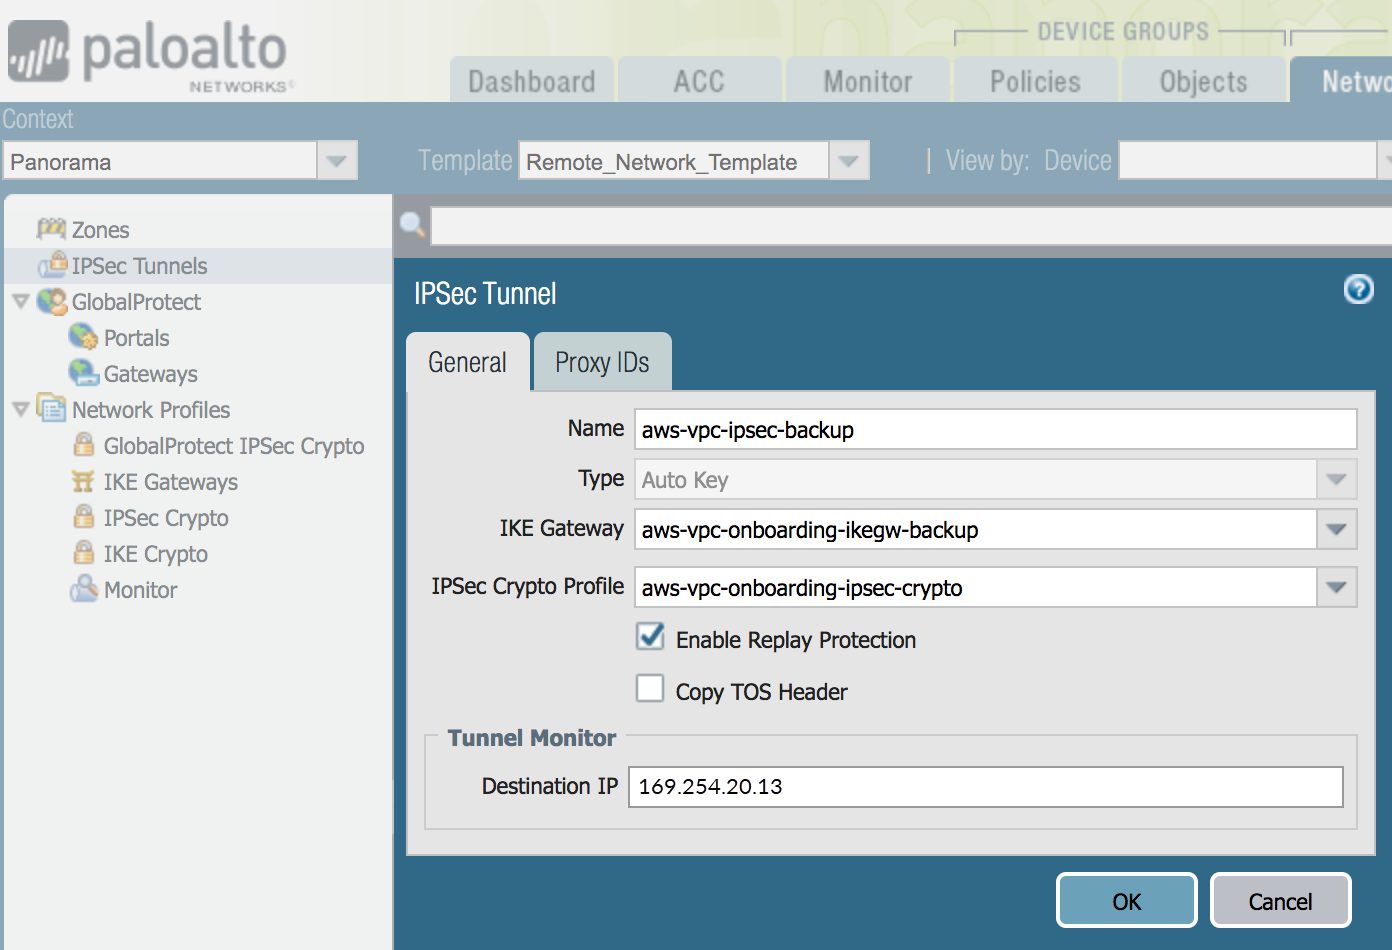Go to the Policies tab
This screenshot has width=1392, height=950.
click(x=1035, y=80)
